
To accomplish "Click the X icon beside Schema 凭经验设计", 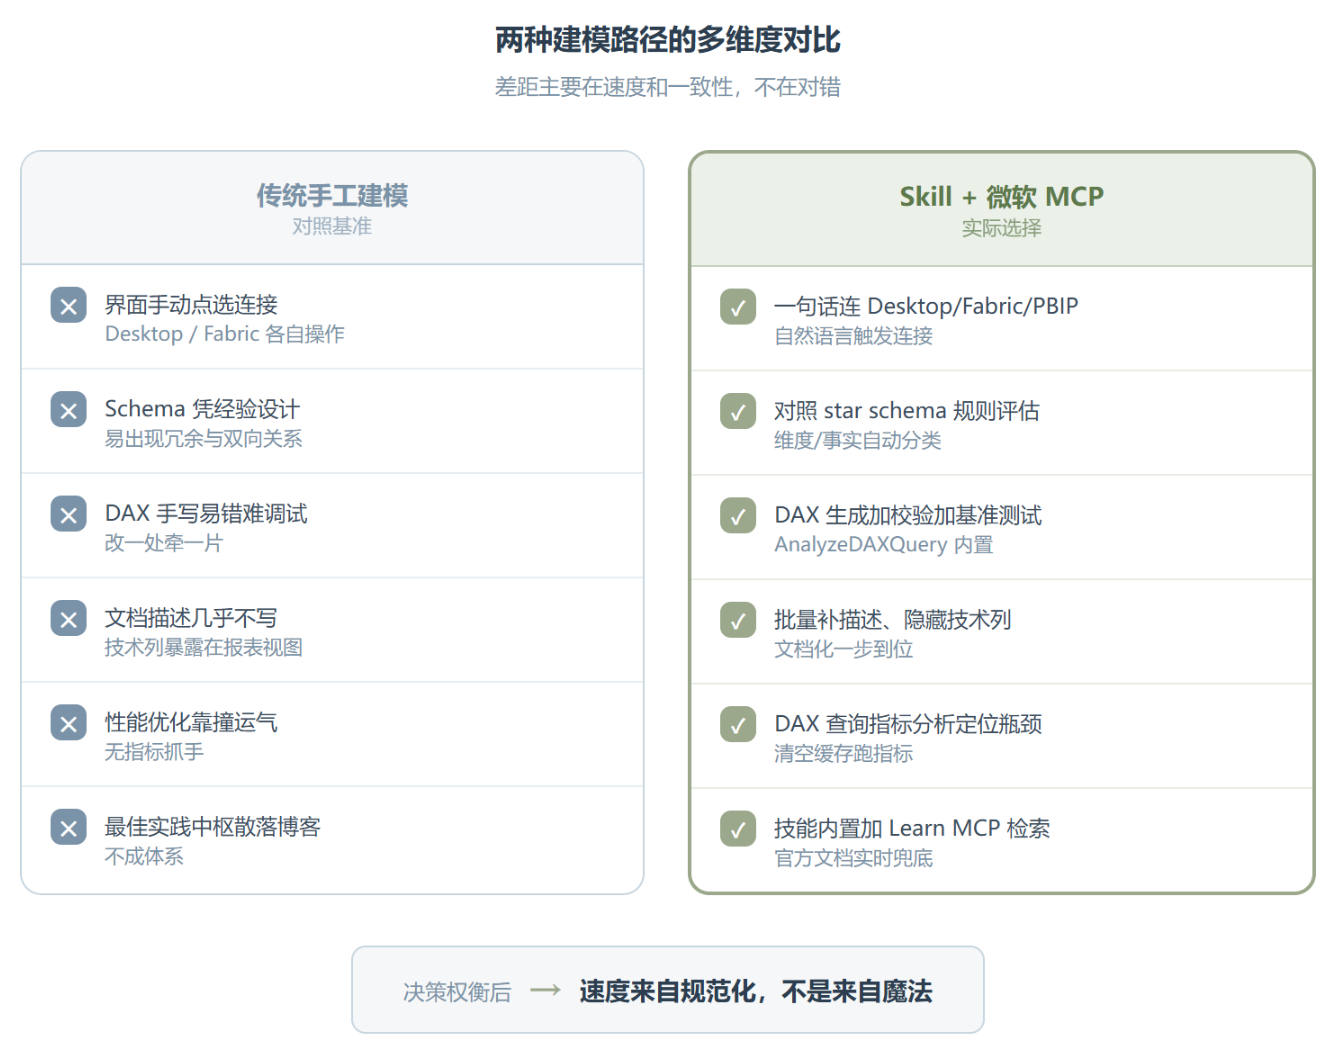I will 68,410.
